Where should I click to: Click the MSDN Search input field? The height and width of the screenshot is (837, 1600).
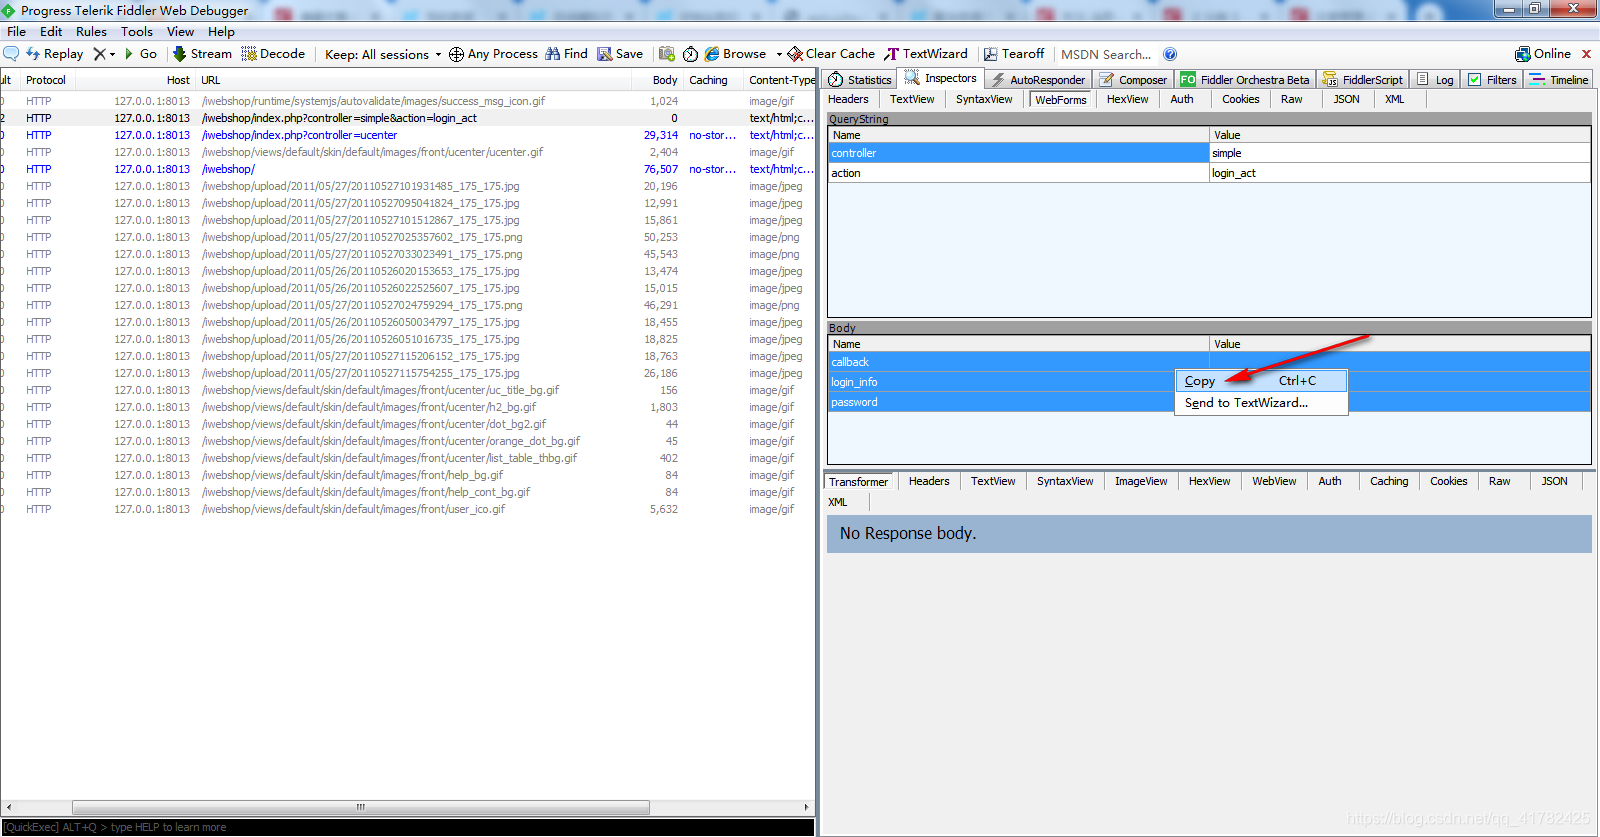click(1106, 54)
